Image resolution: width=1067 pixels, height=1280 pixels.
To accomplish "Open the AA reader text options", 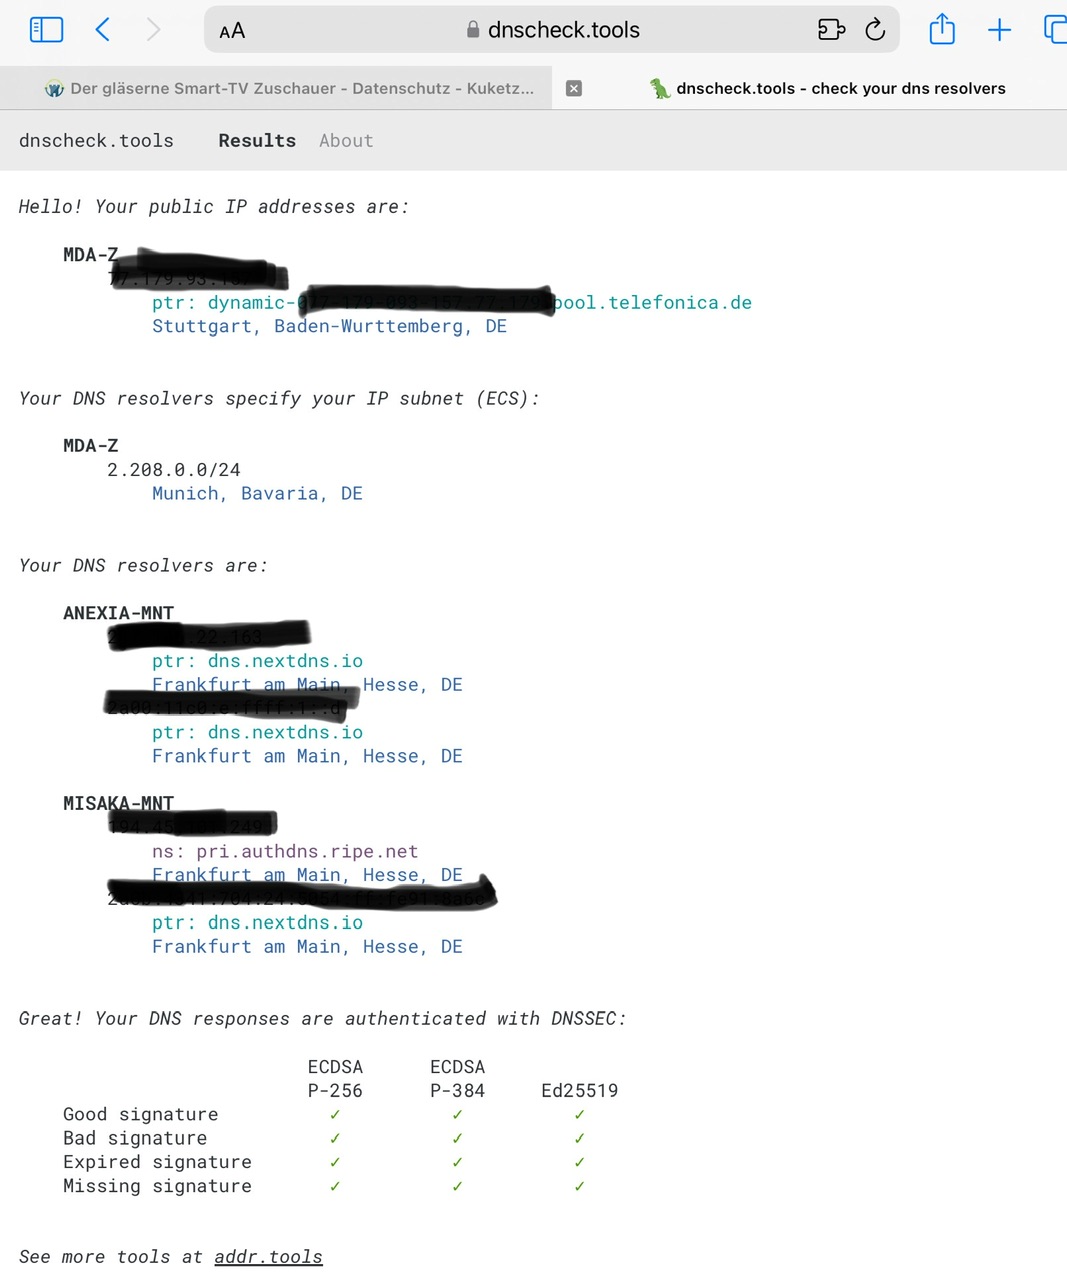I will click(x=232, y=31).
